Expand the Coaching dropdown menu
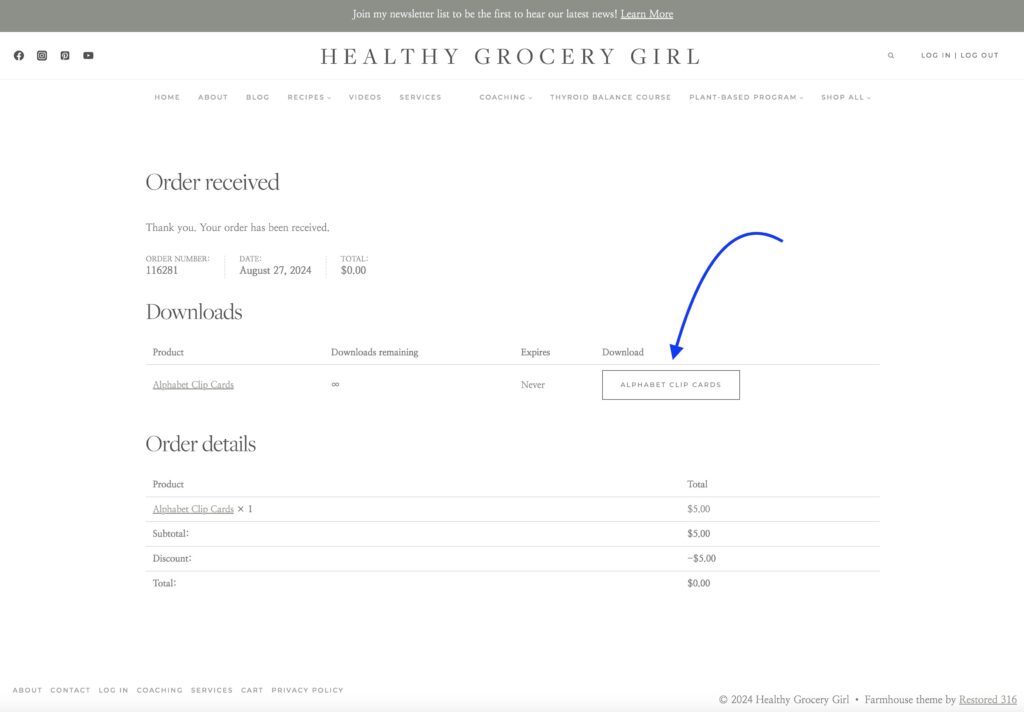 pos(505,98)
